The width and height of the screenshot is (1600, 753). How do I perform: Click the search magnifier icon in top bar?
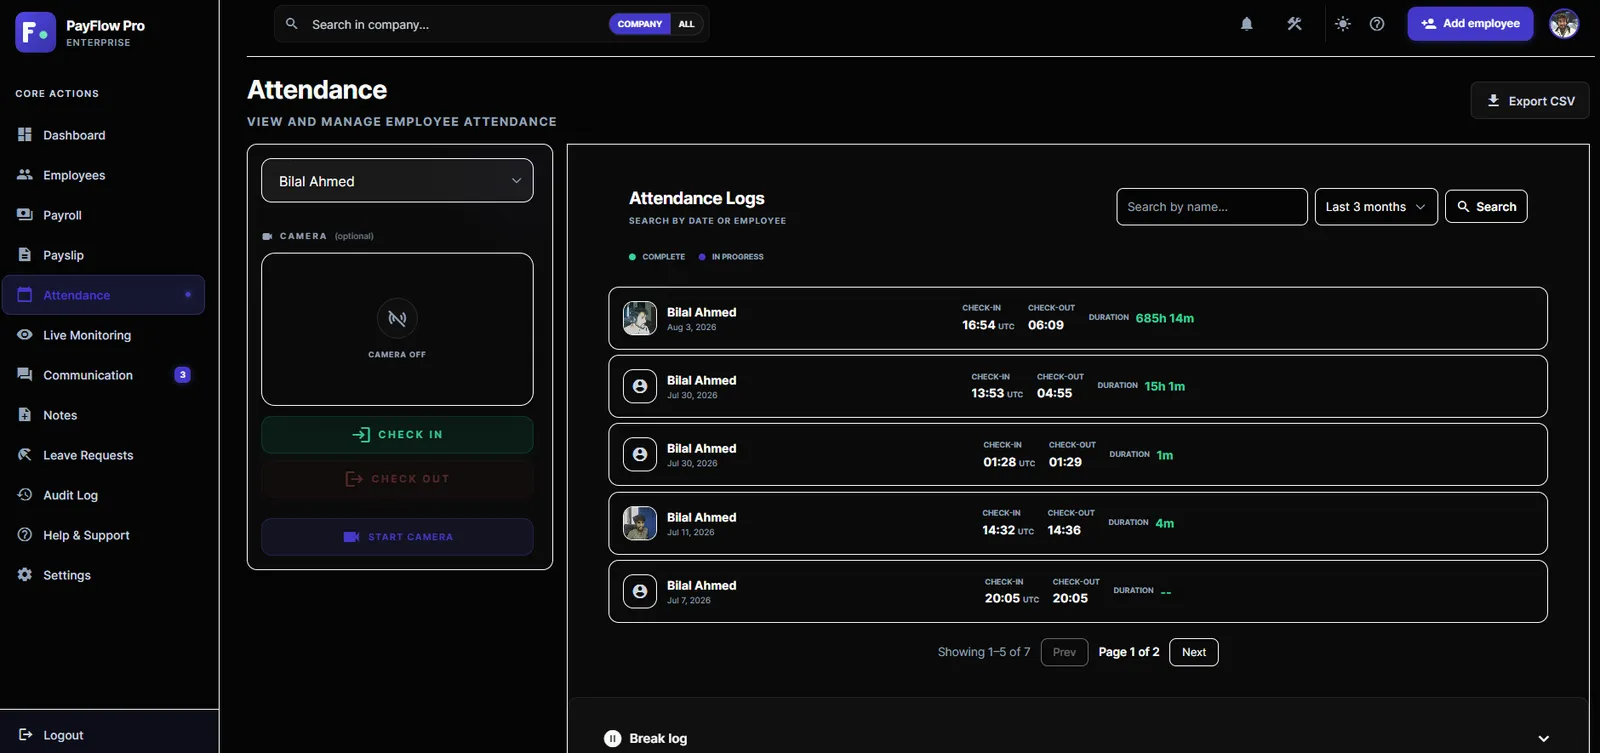292,23
